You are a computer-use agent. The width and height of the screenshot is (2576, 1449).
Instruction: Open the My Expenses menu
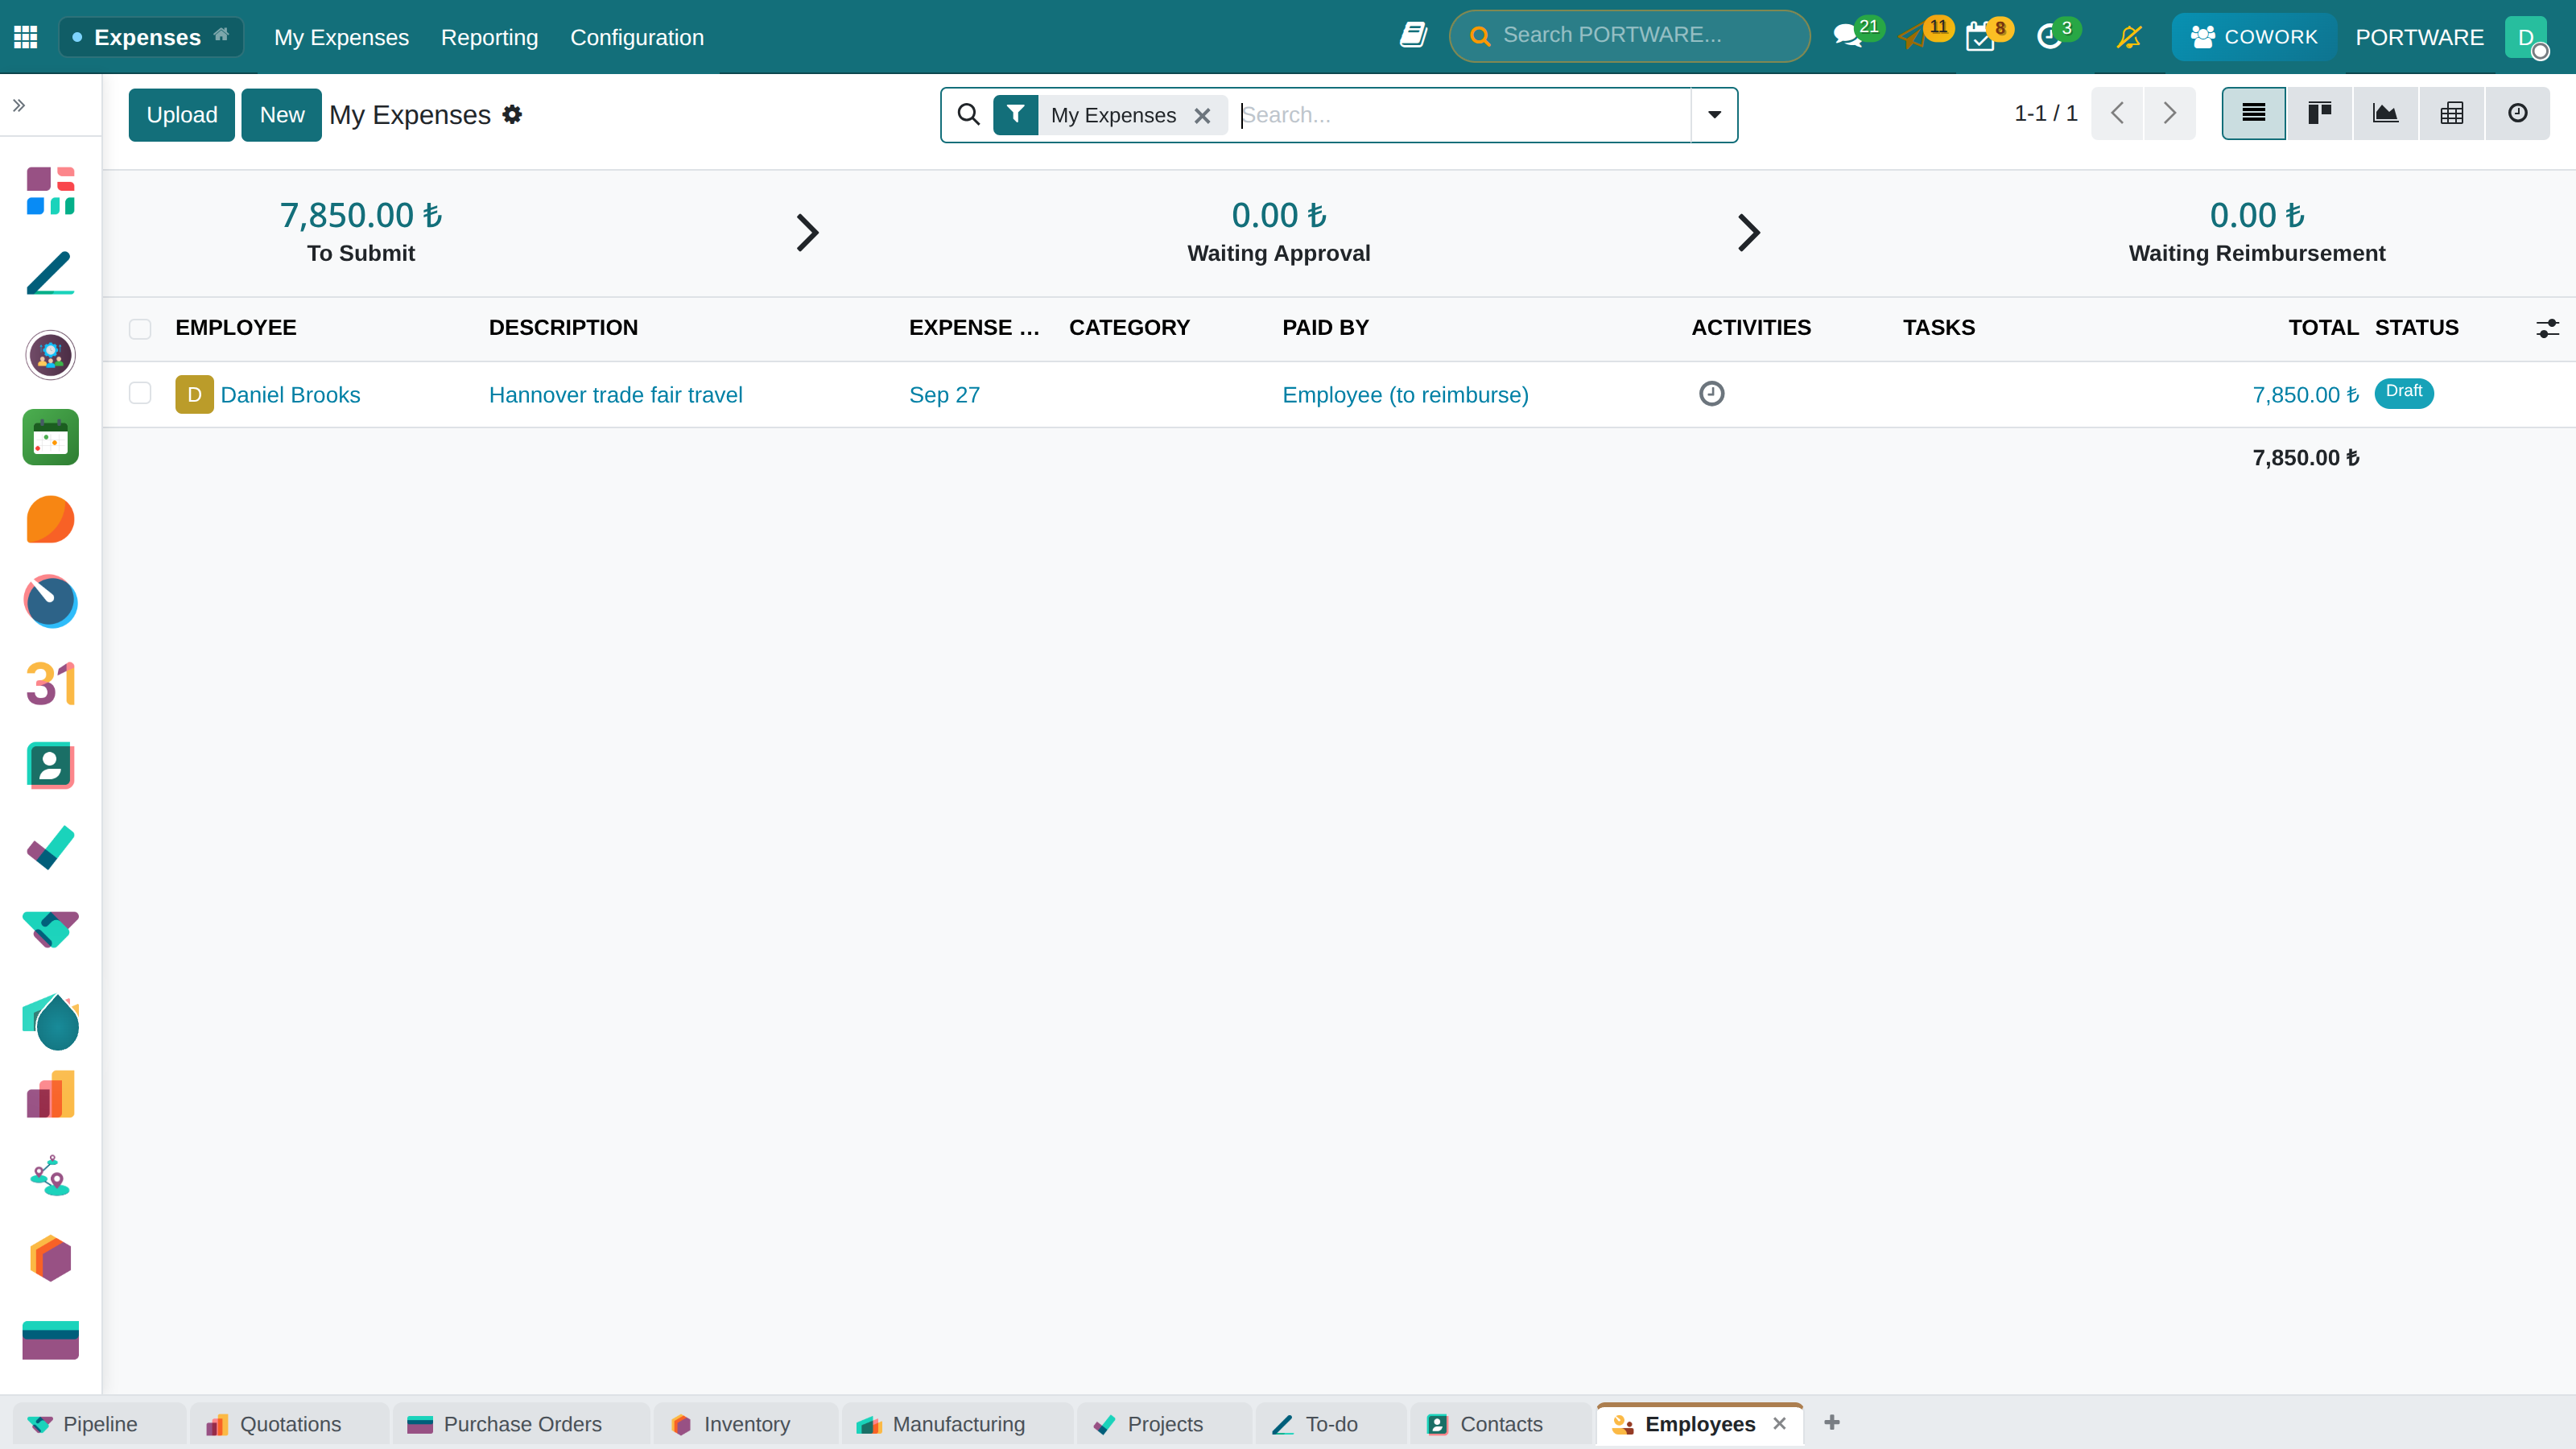click(342, 37)
